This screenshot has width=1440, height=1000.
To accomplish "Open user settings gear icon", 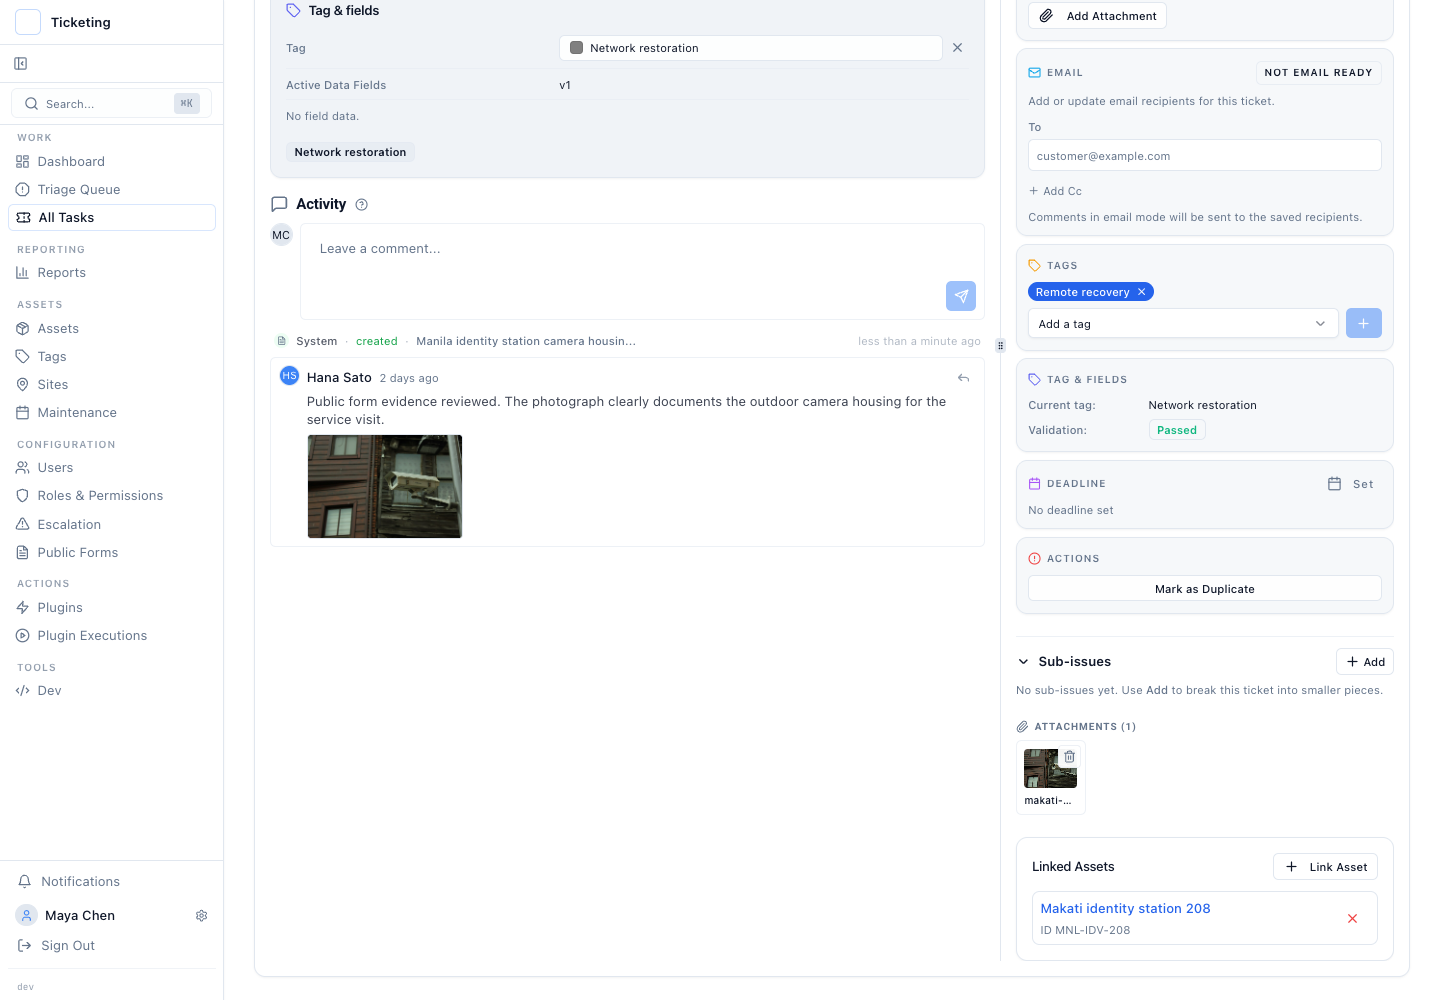I will (201, 916).
